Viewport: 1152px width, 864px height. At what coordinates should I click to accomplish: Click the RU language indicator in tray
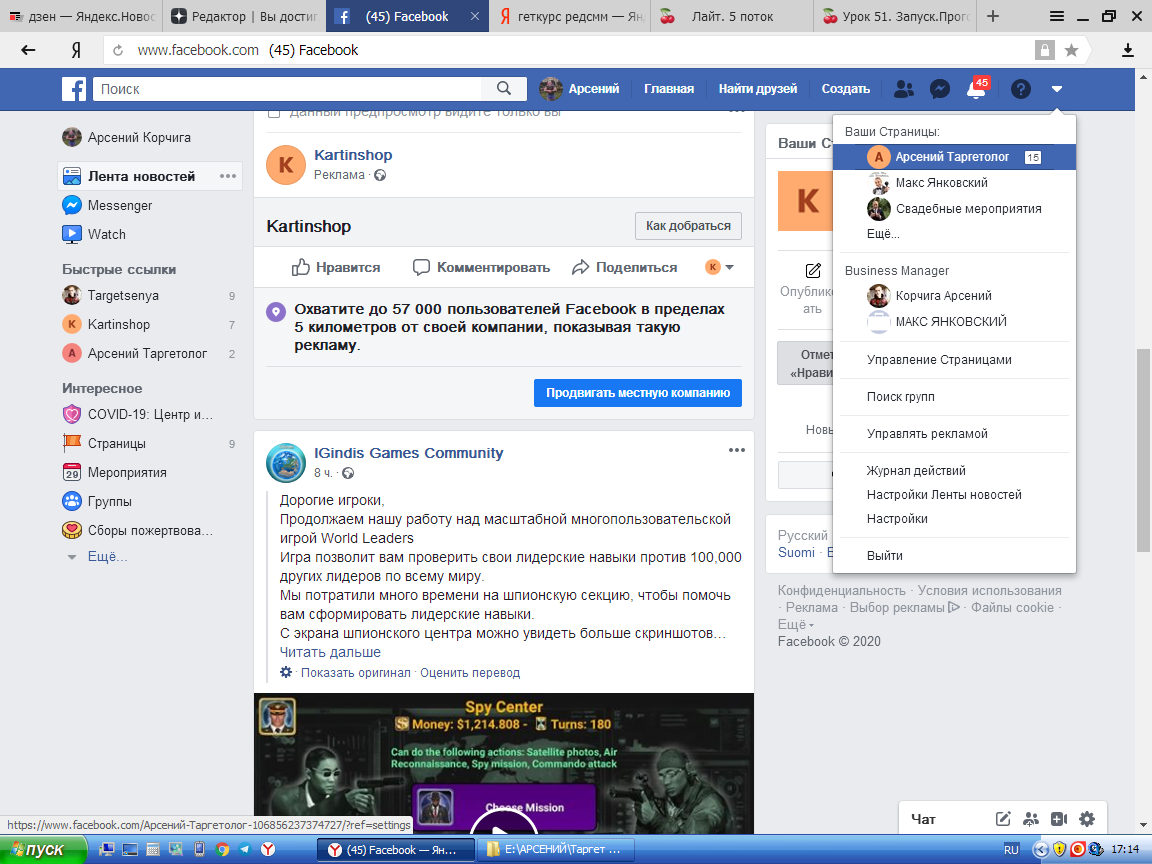pos(1011,849)
